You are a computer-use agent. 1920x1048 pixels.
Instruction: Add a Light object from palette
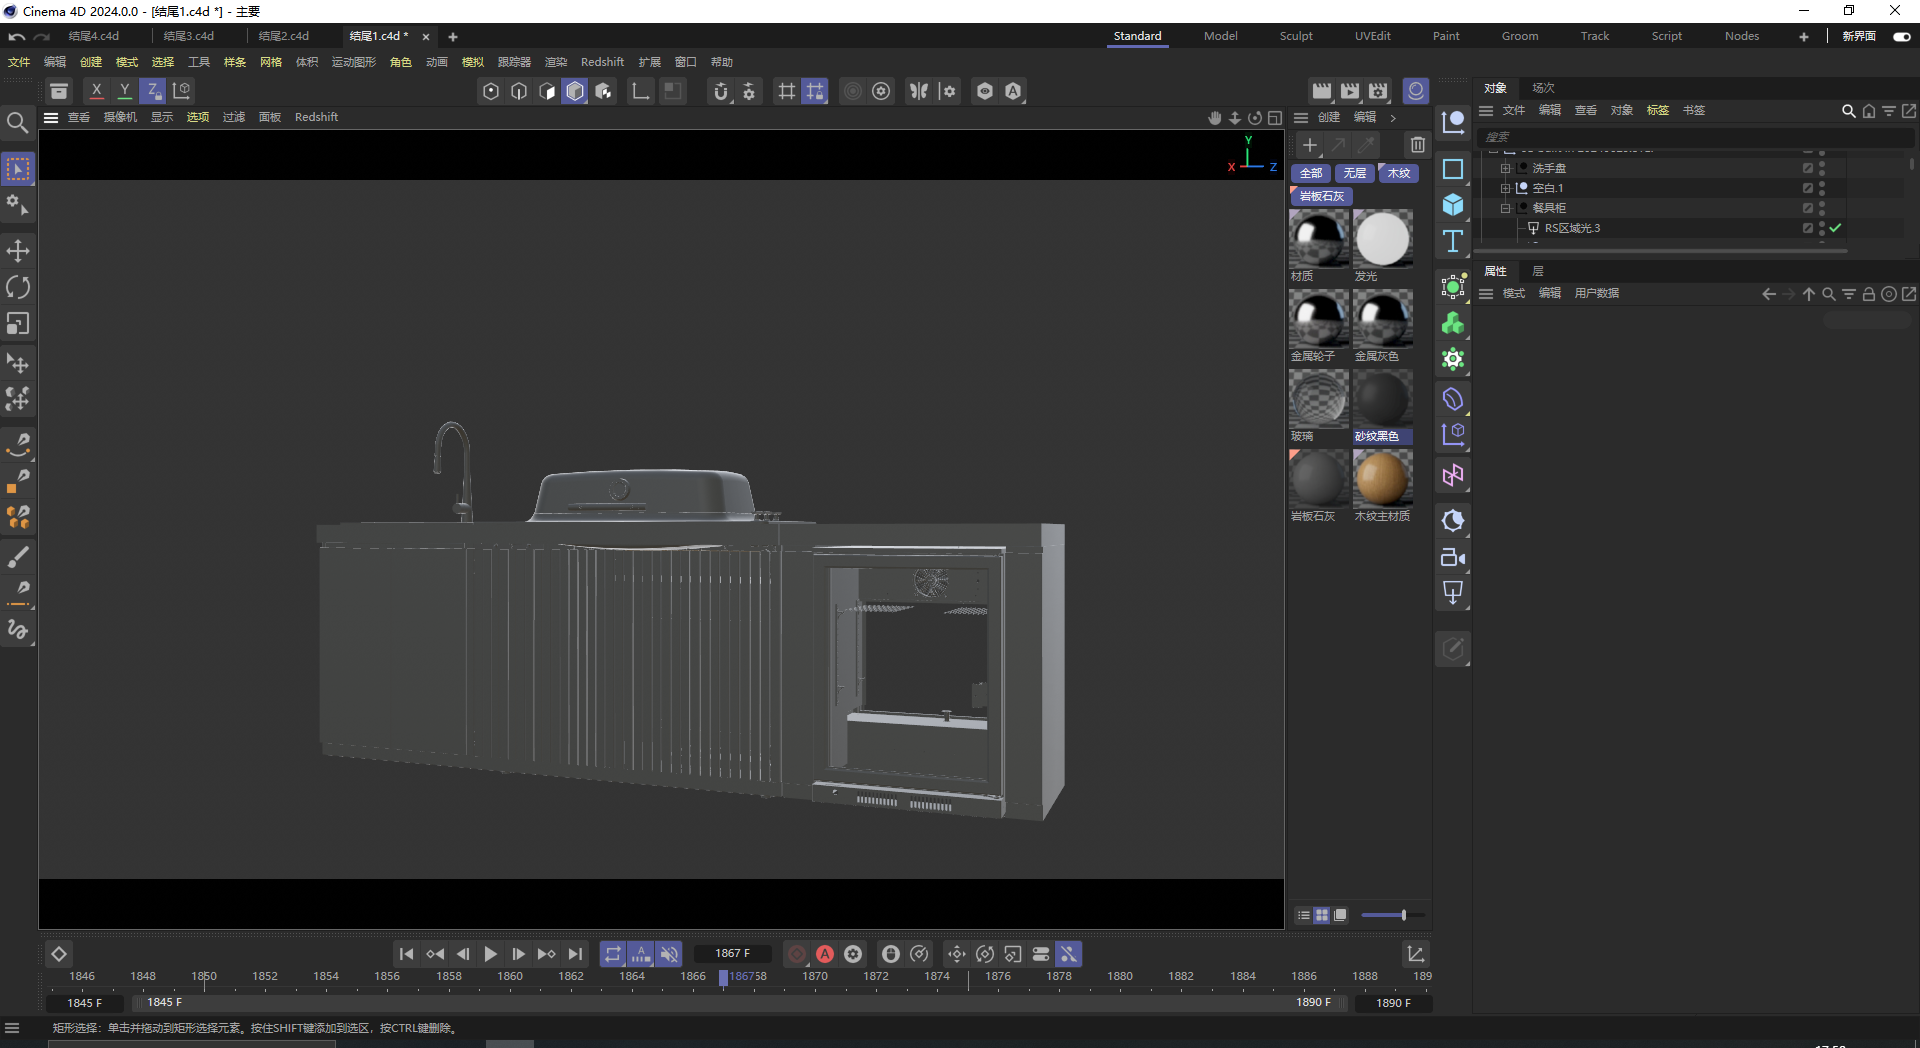tap(1453, 594)
